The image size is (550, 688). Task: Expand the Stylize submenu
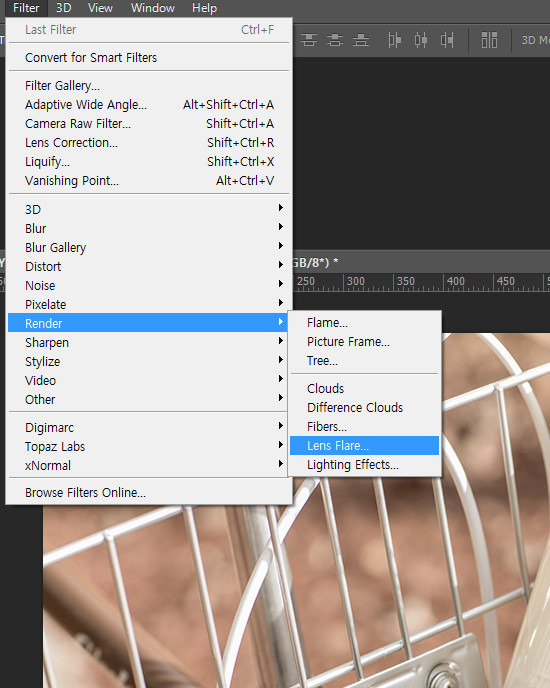click(x=150, y=362)
